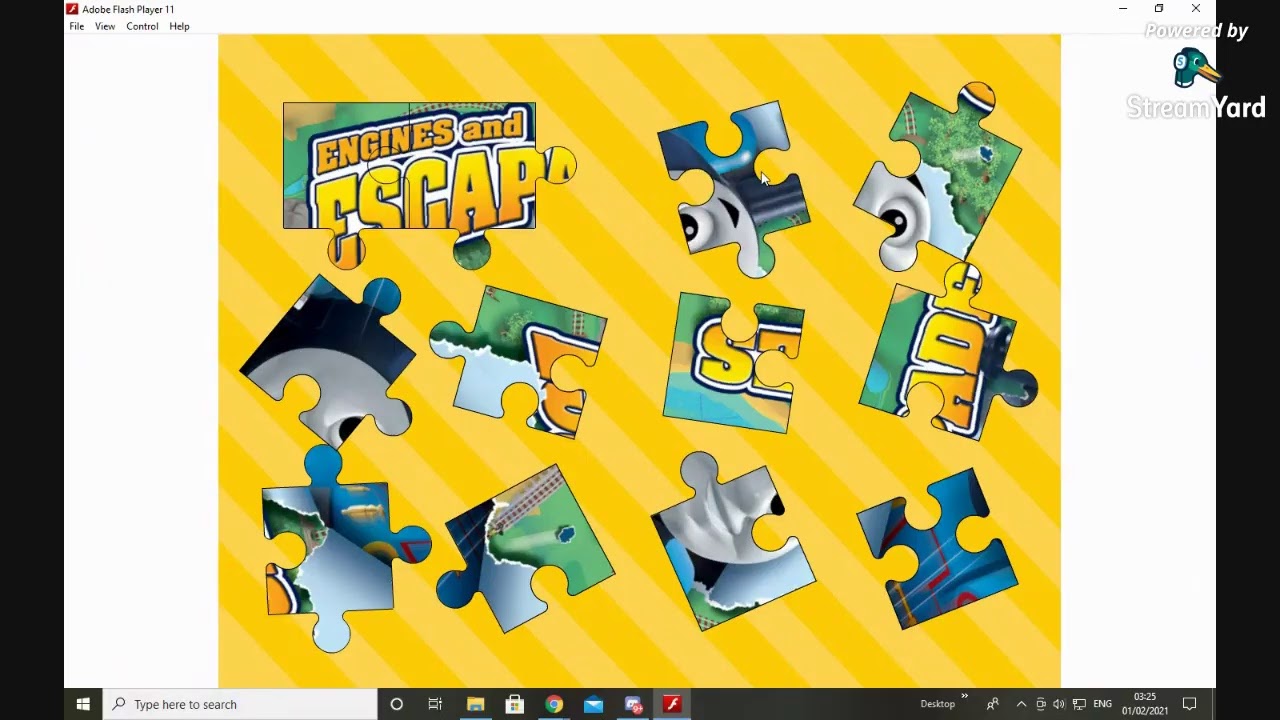Open the Action Center notifications icon
The image size is (1280, 720).
point(1190,704)
